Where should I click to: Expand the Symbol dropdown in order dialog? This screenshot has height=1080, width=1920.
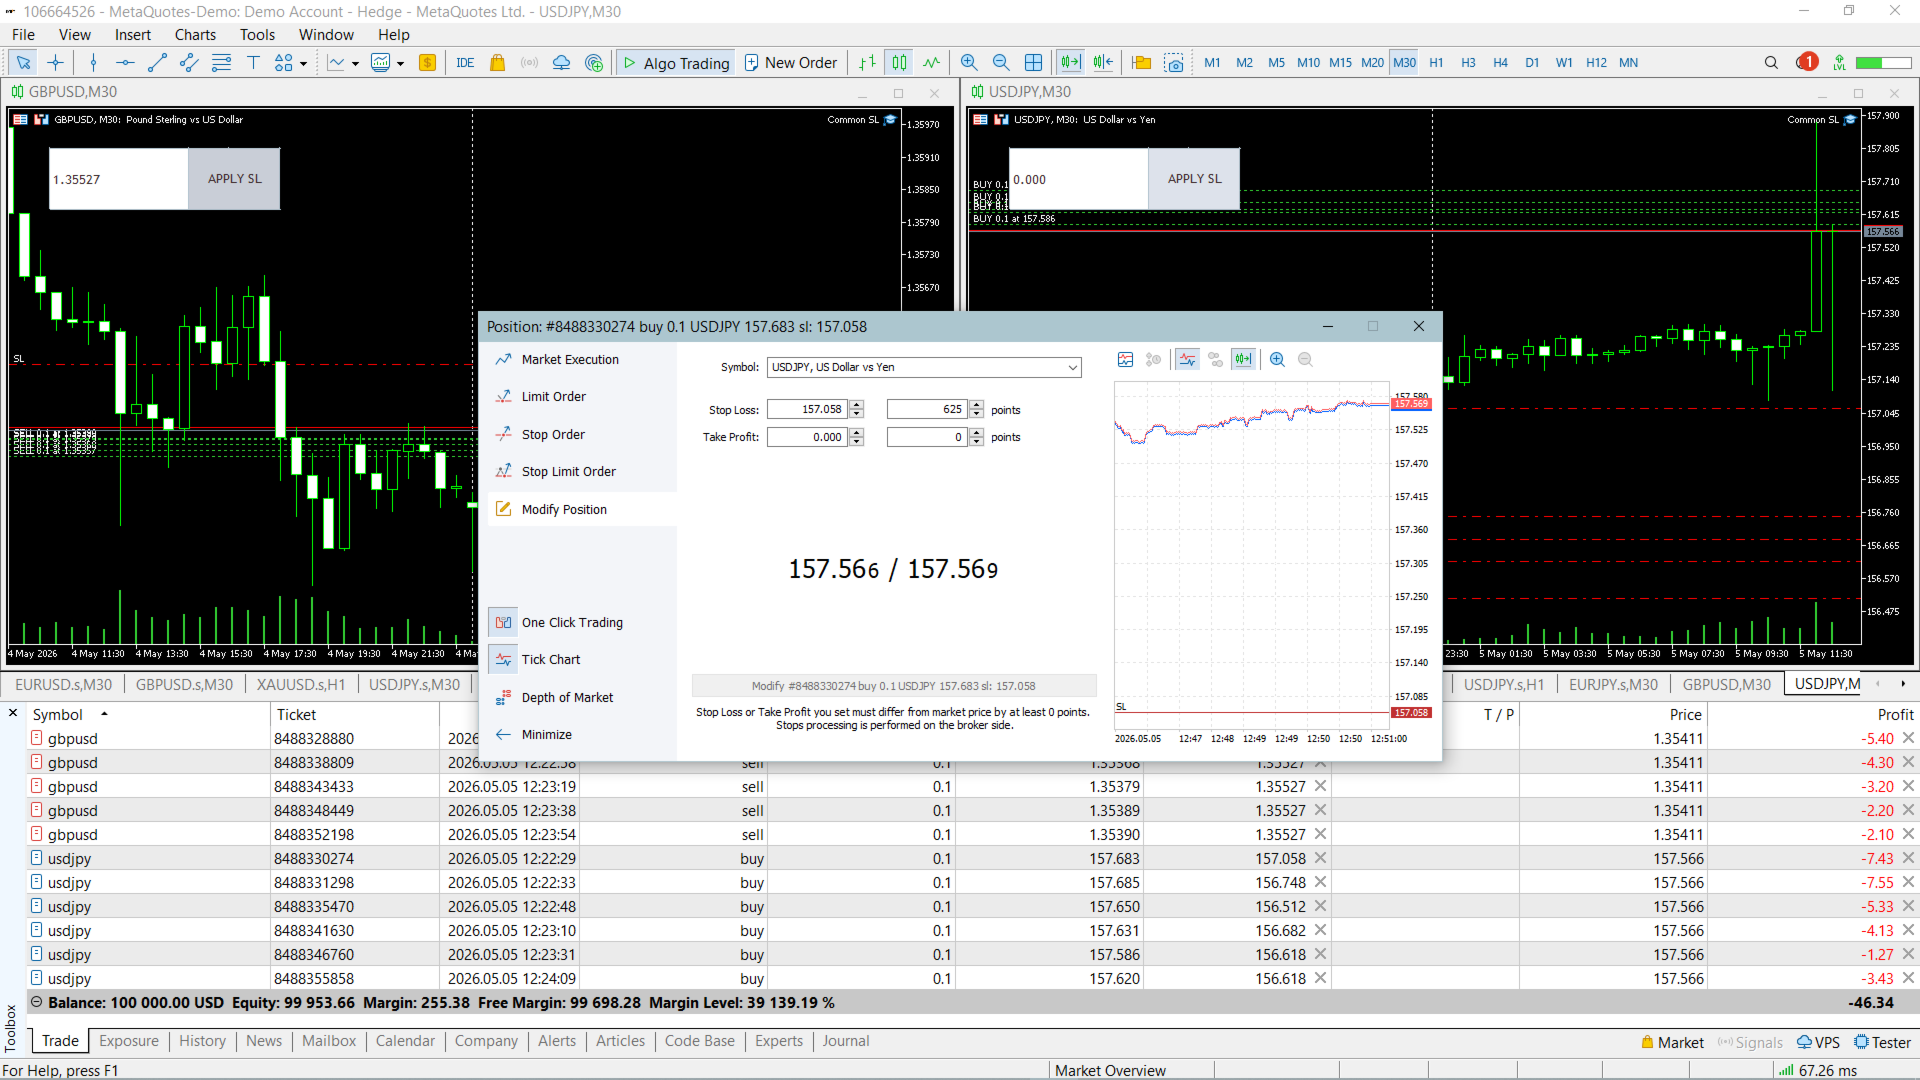coord(1073,368)
